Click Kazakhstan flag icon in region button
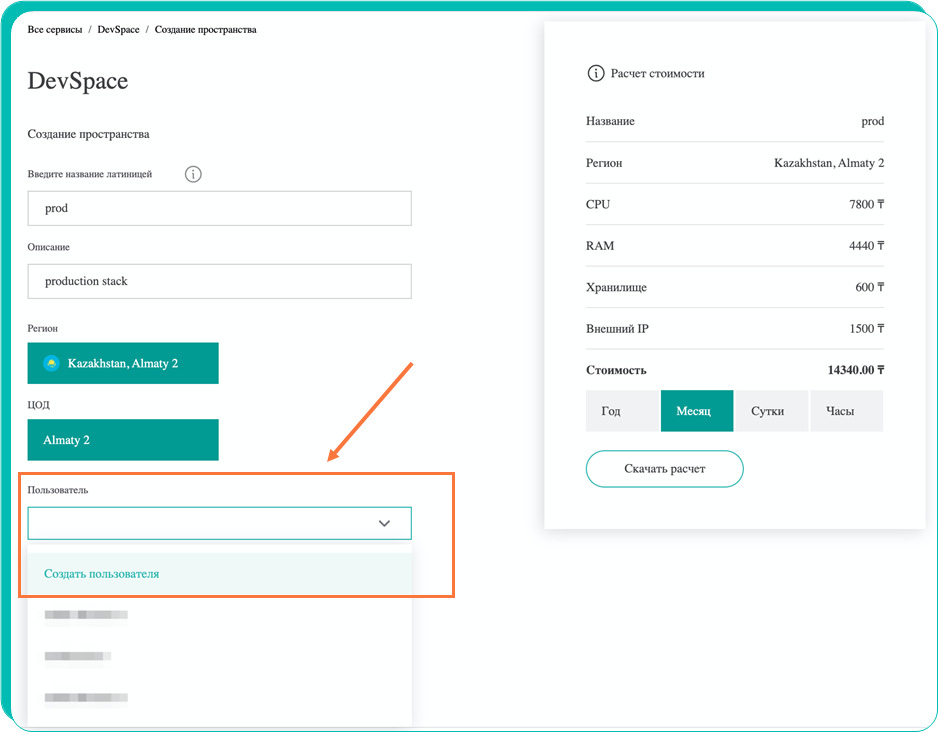Image resolution: width=938 pixels, height=732 pixels. [51, 363]
